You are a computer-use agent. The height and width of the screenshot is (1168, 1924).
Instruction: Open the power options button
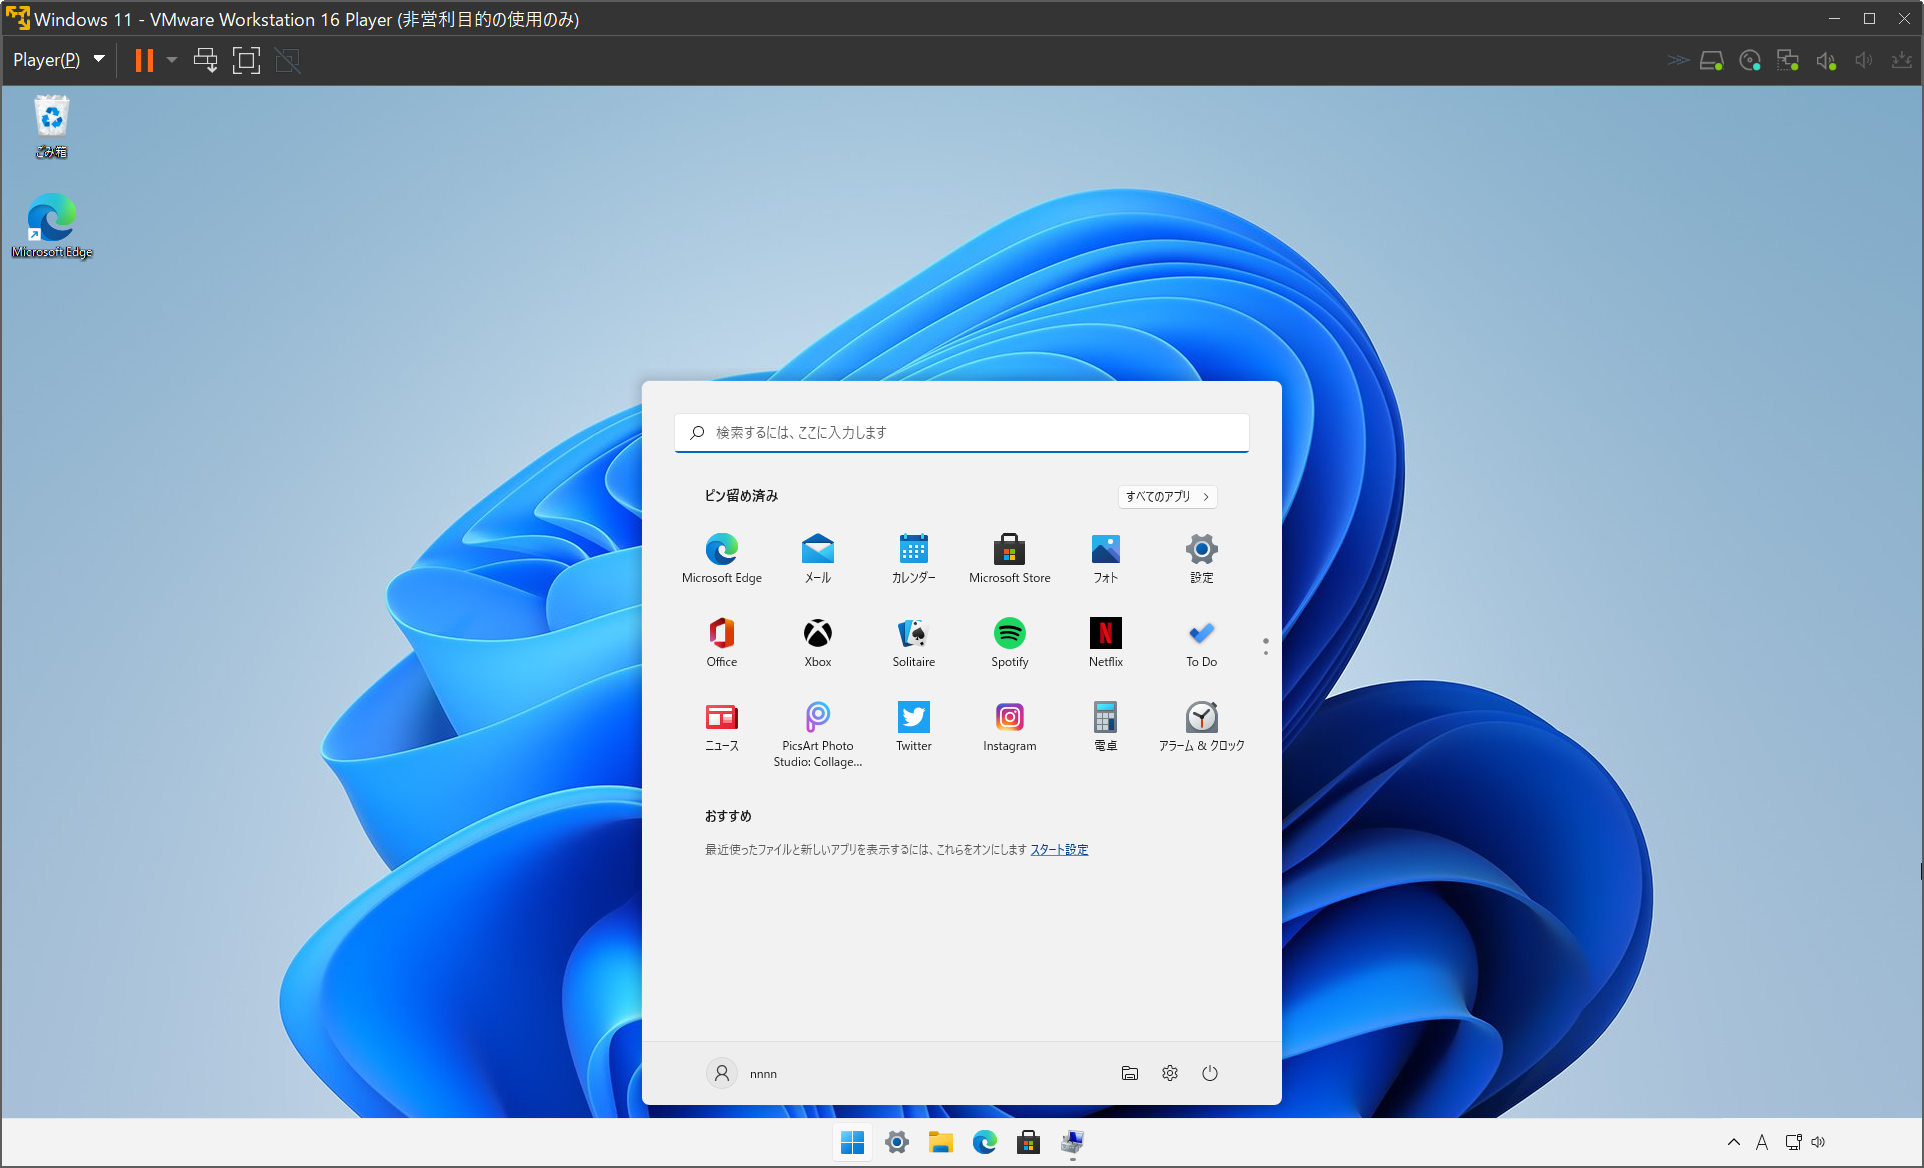click(1209, 1073)
